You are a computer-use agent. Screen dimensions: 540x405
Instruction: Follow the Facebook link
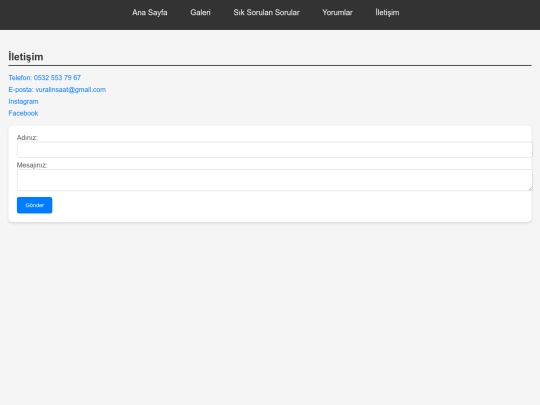tap(23, 113)
